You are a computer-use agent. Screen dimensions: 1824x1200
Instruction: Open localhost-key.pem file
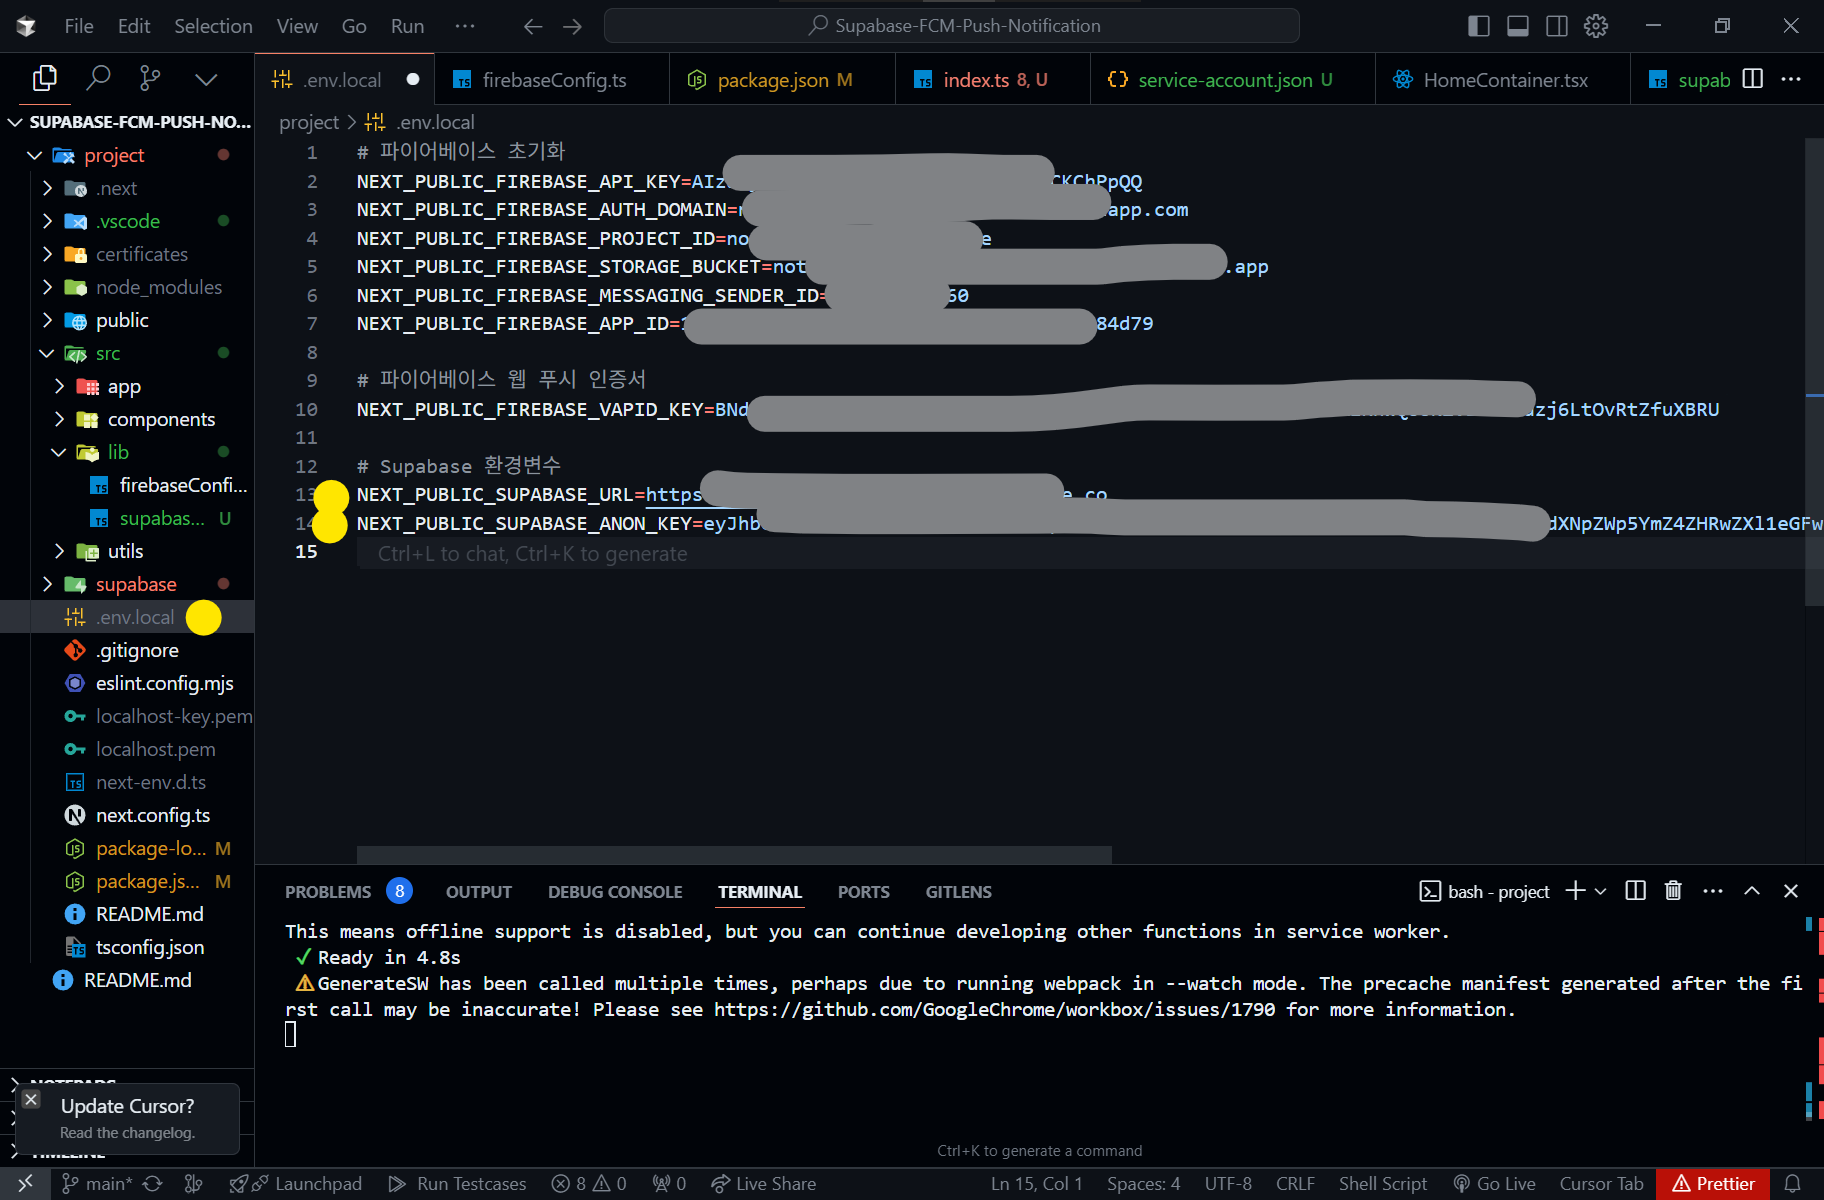(127, 716)
